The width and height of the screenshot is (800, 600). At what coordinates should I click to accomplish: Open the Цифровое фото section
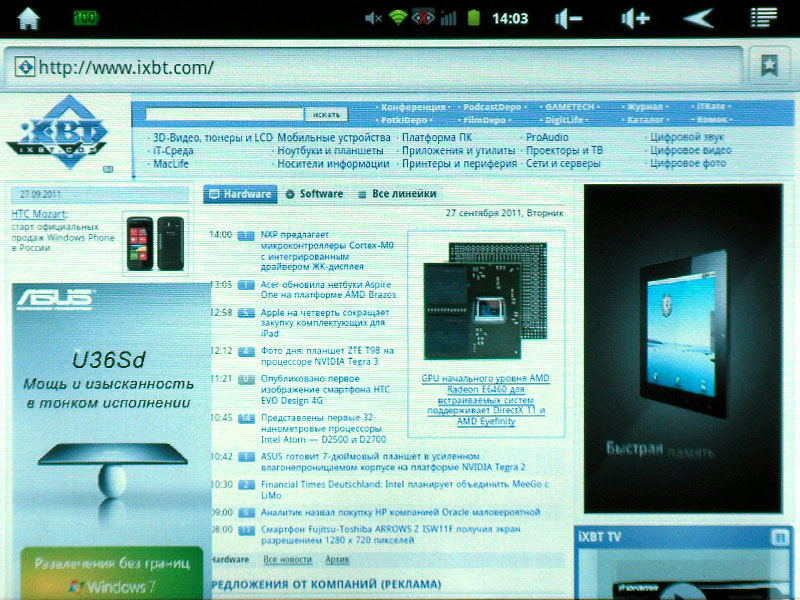[688, 164]
